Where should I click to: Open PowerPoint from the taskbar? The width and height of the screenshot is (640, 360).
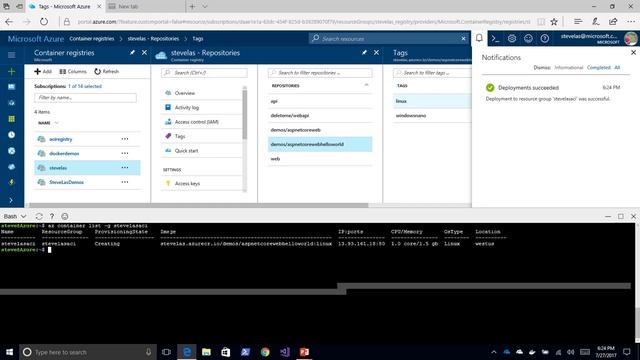[304, 352]
